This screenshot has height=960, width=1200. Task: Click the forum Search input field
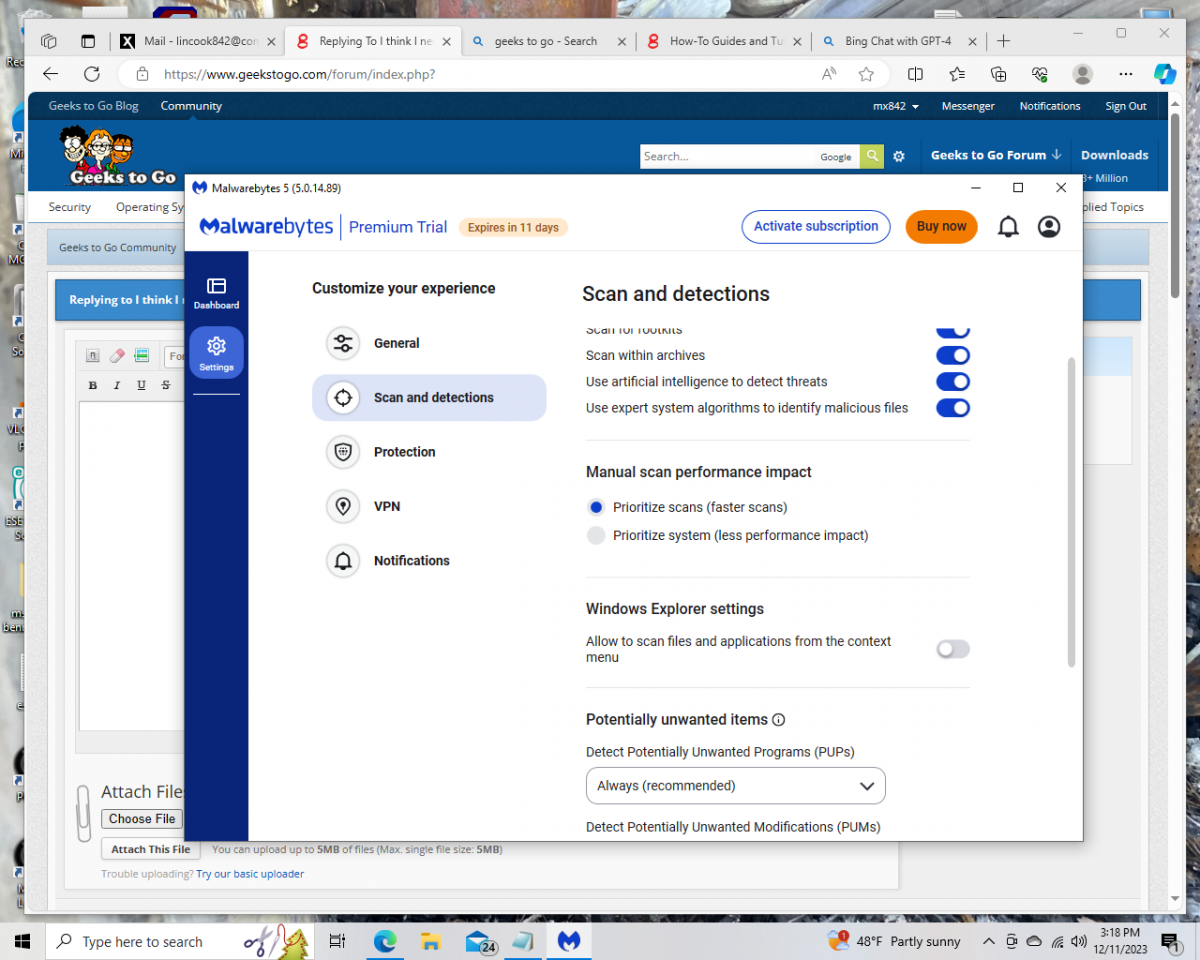(x=727, y=156)
